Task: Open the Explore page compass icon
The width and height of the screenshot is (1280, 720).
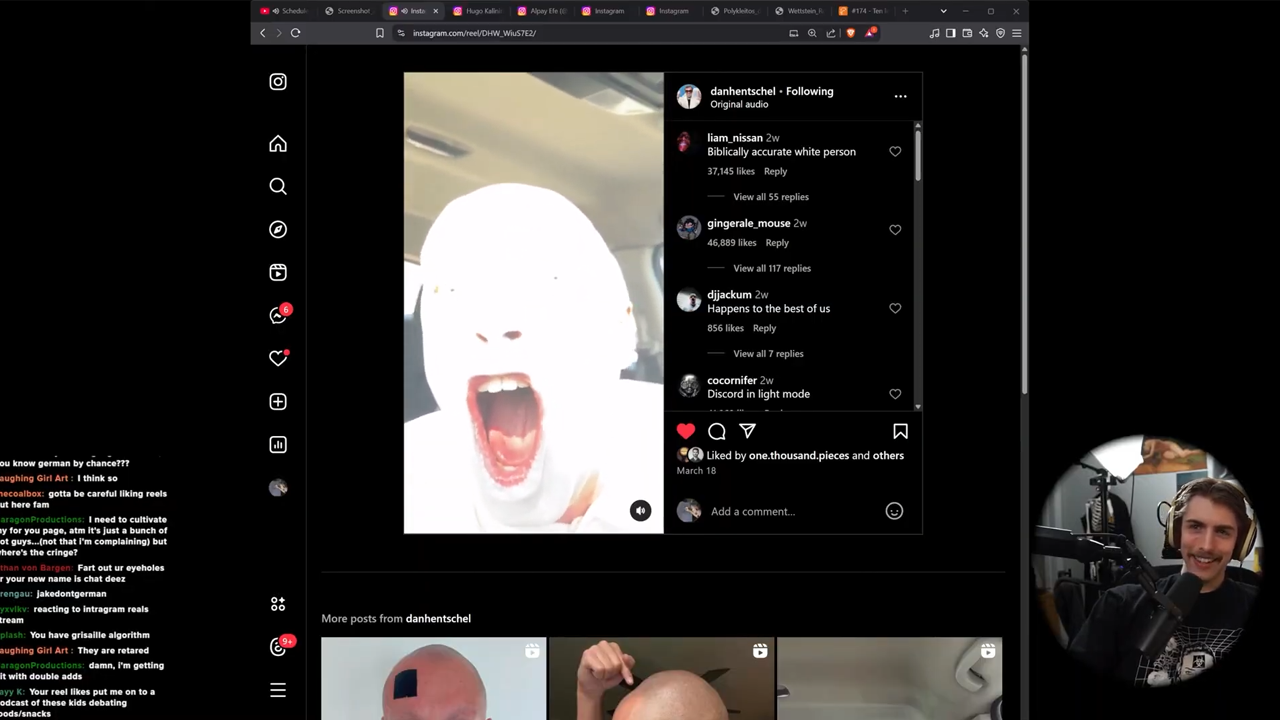Action: 277,229
